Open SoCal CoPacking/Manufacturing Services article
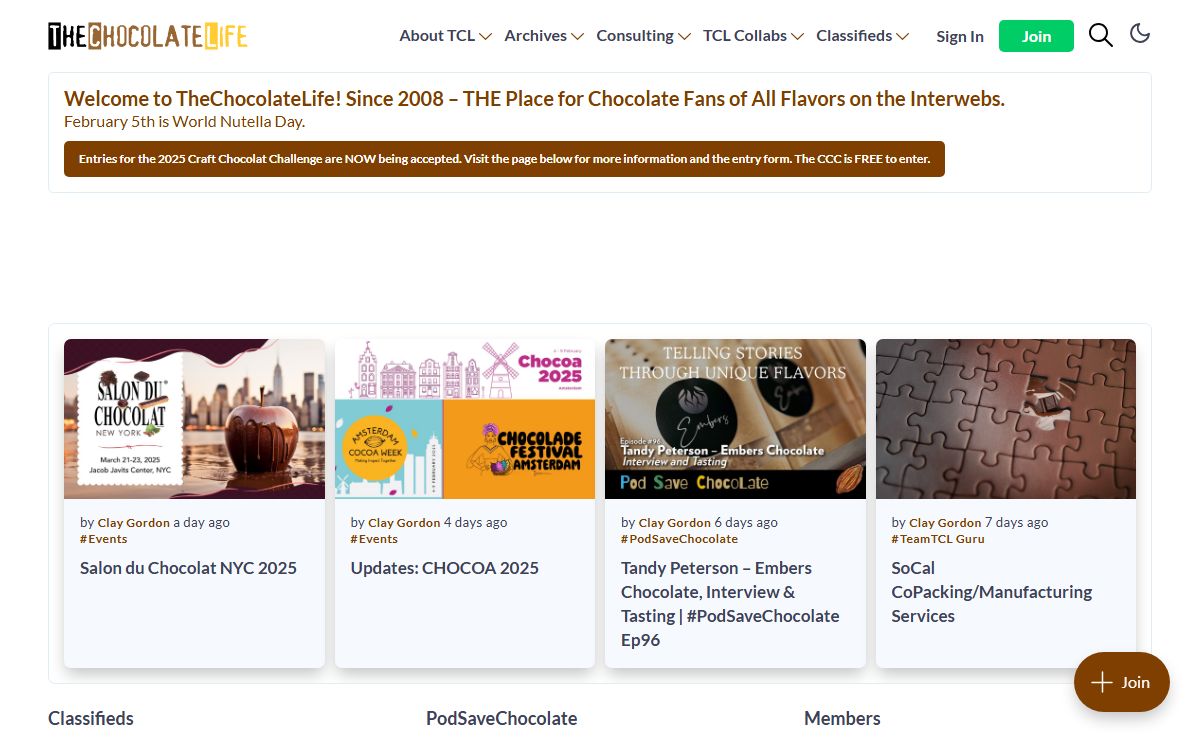Screen dimensions: 1200x740 pyautogui.click(x=992, y=592)
